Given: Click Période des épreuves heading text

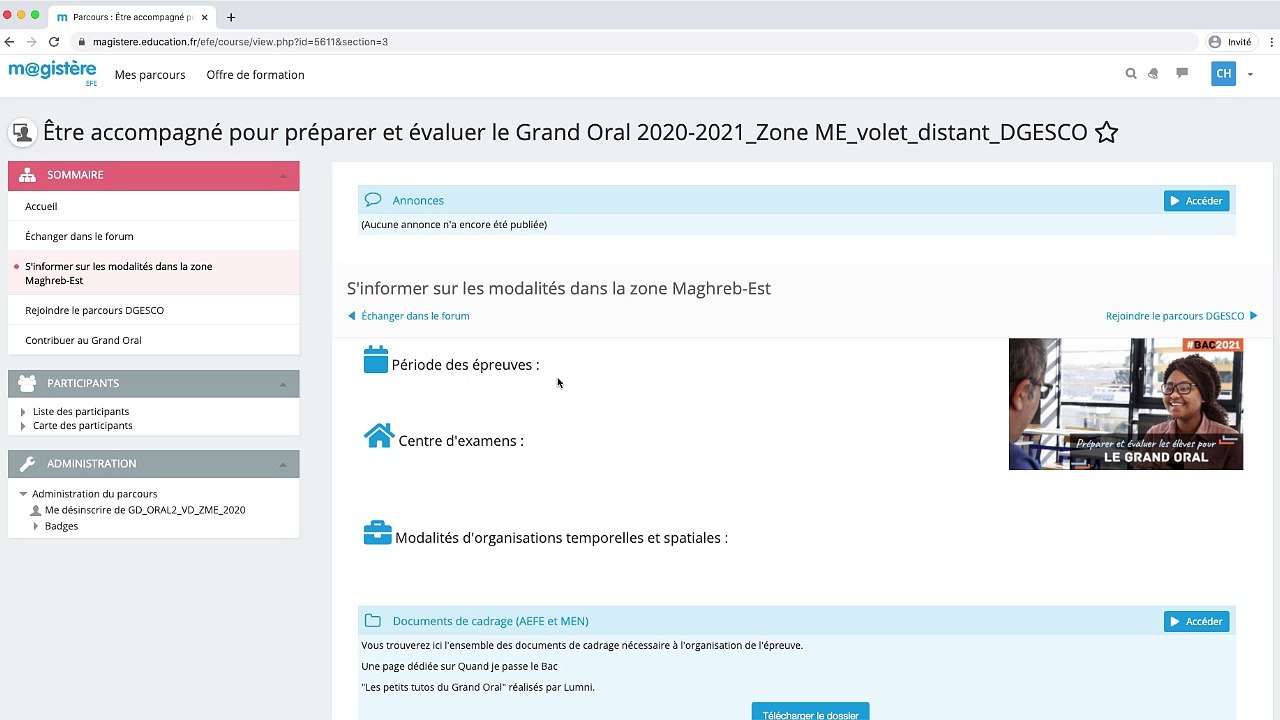Looking at the screenshot, I should (465, 365).
